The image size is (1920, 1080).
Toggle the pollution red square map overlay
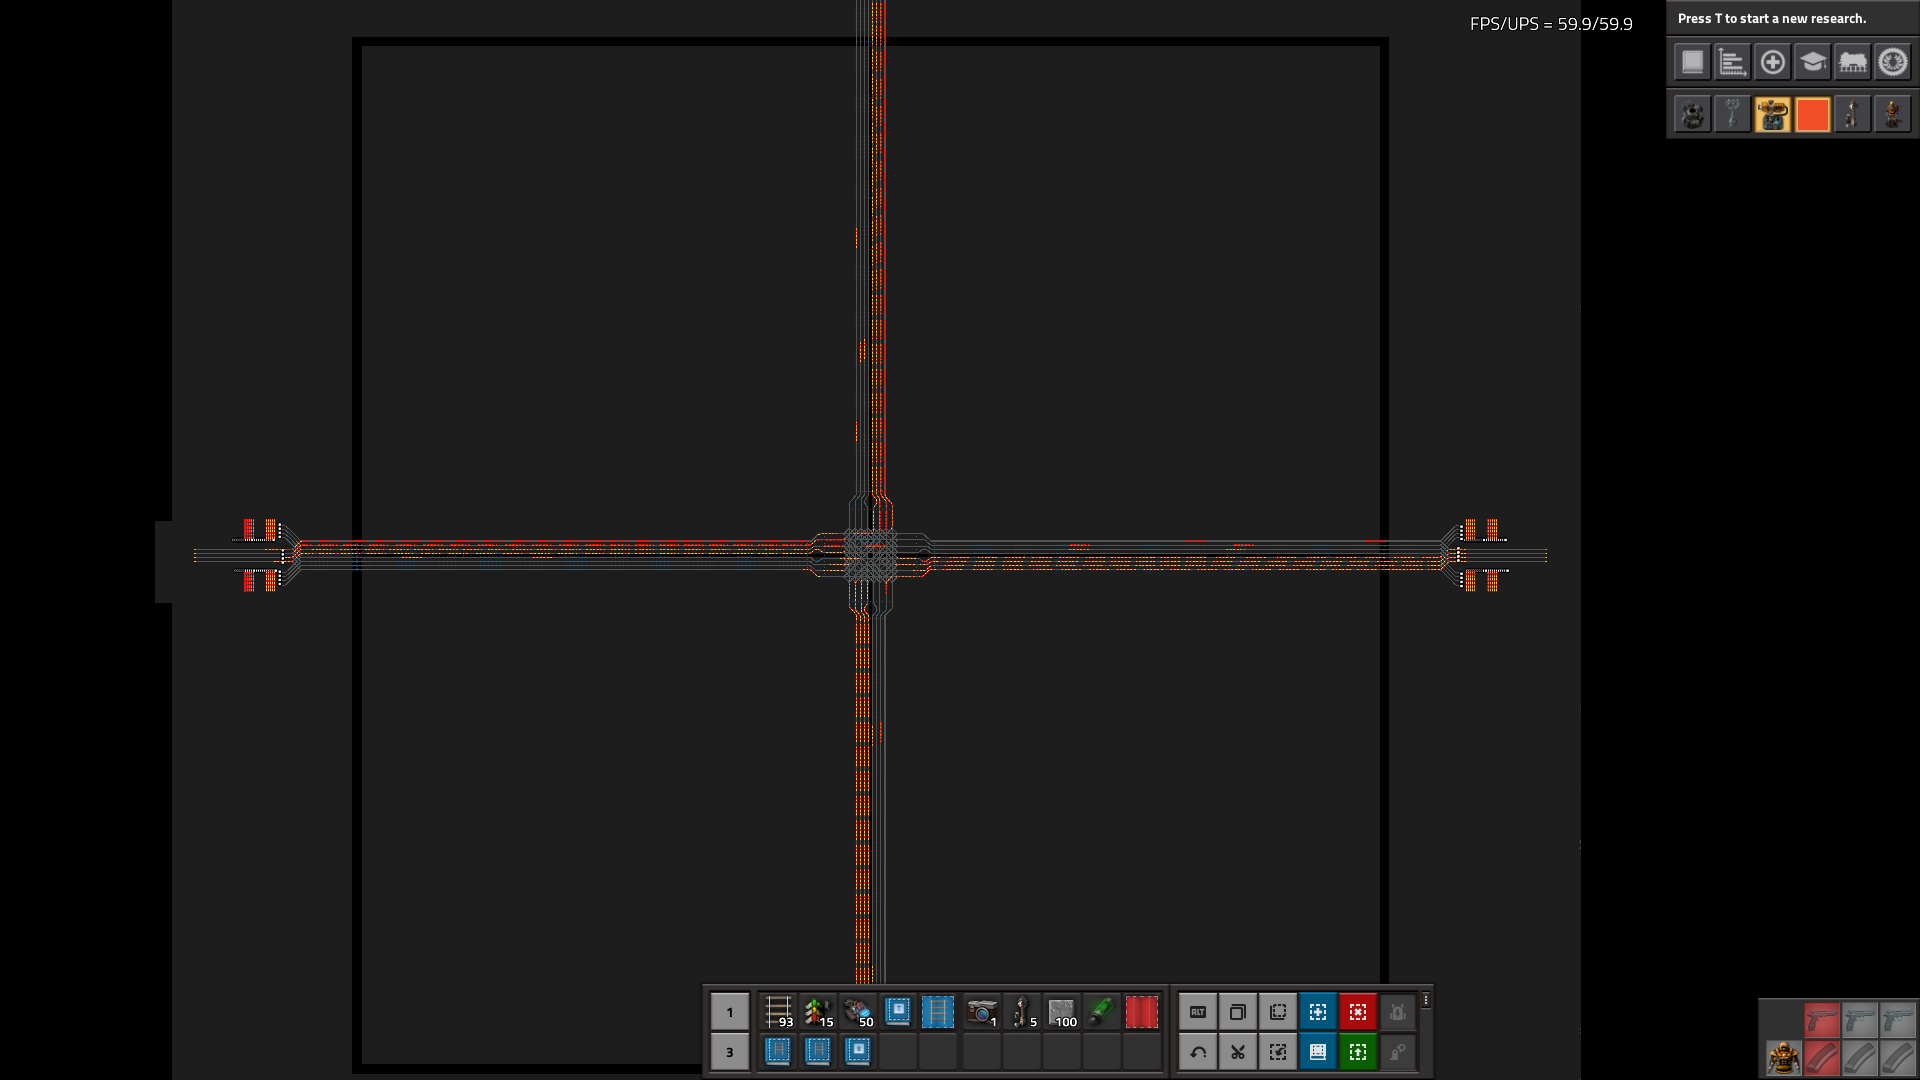(1812, 115)
